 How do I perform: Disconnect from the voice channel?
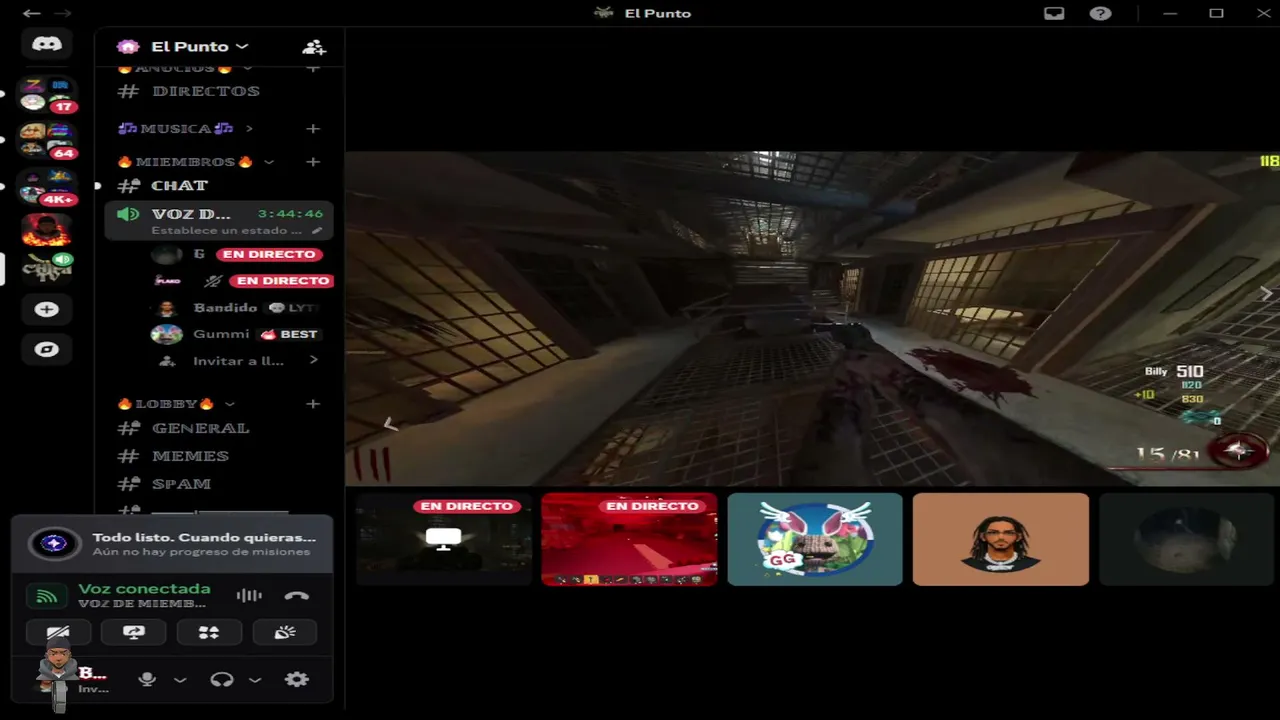pos(296,596)
